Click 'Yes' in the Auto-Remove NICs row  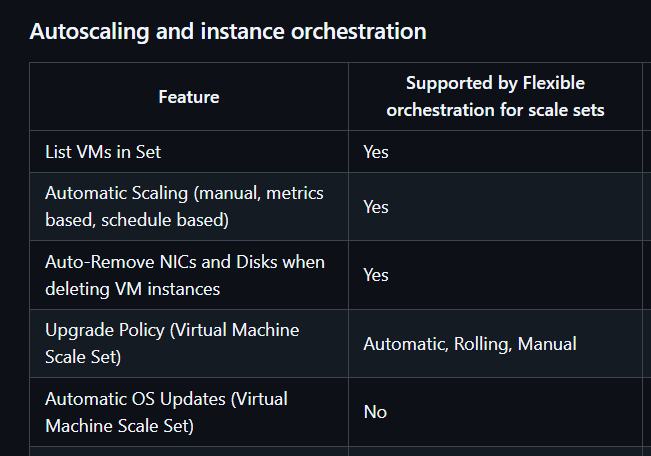tap(376, 274)
